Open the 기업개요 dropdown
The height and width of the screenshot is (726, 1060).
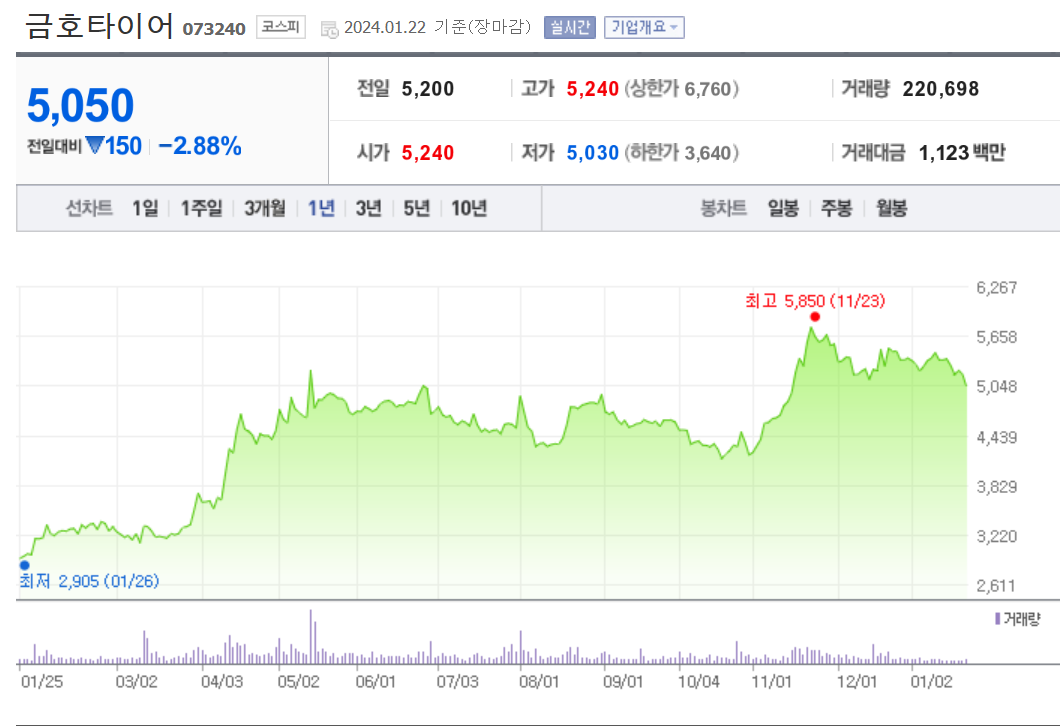[x=644, y=27]
